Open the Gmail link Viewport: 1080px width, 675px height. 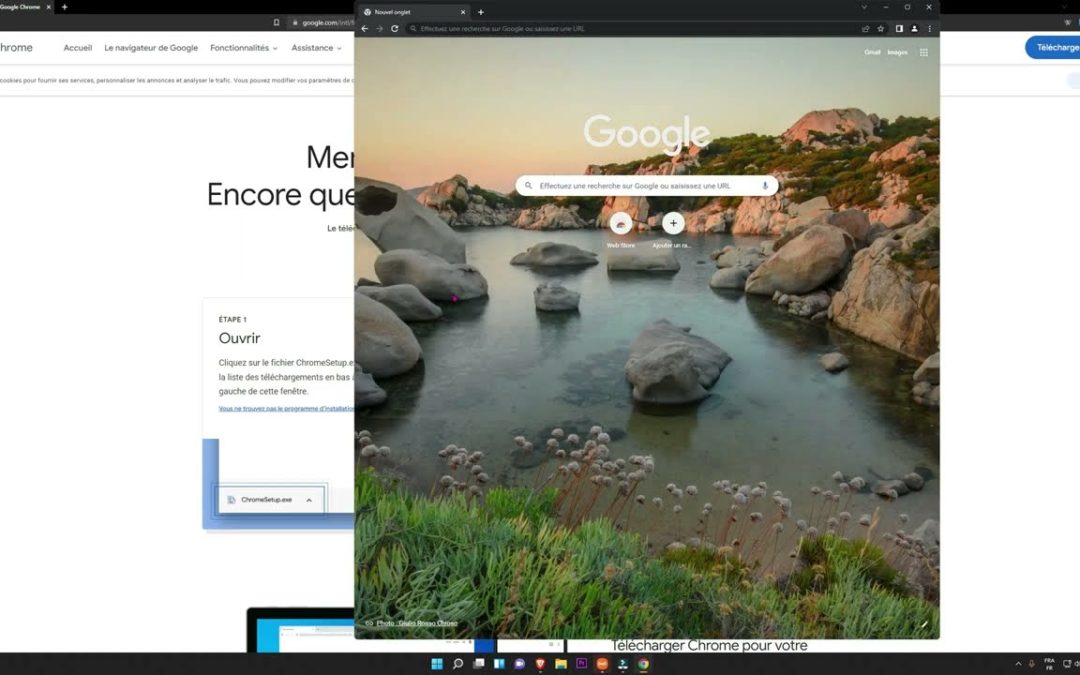click(x=872, y=52)
